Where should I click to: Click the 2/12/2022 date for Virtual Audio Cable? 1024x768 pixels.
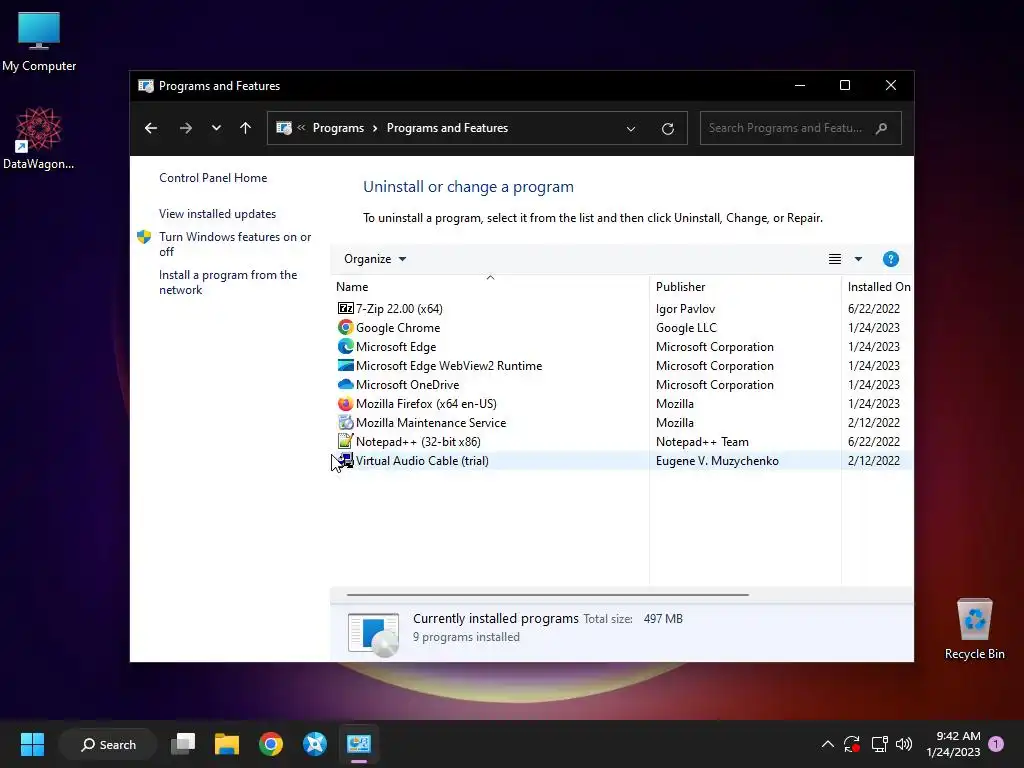click(x=873, y=460)
